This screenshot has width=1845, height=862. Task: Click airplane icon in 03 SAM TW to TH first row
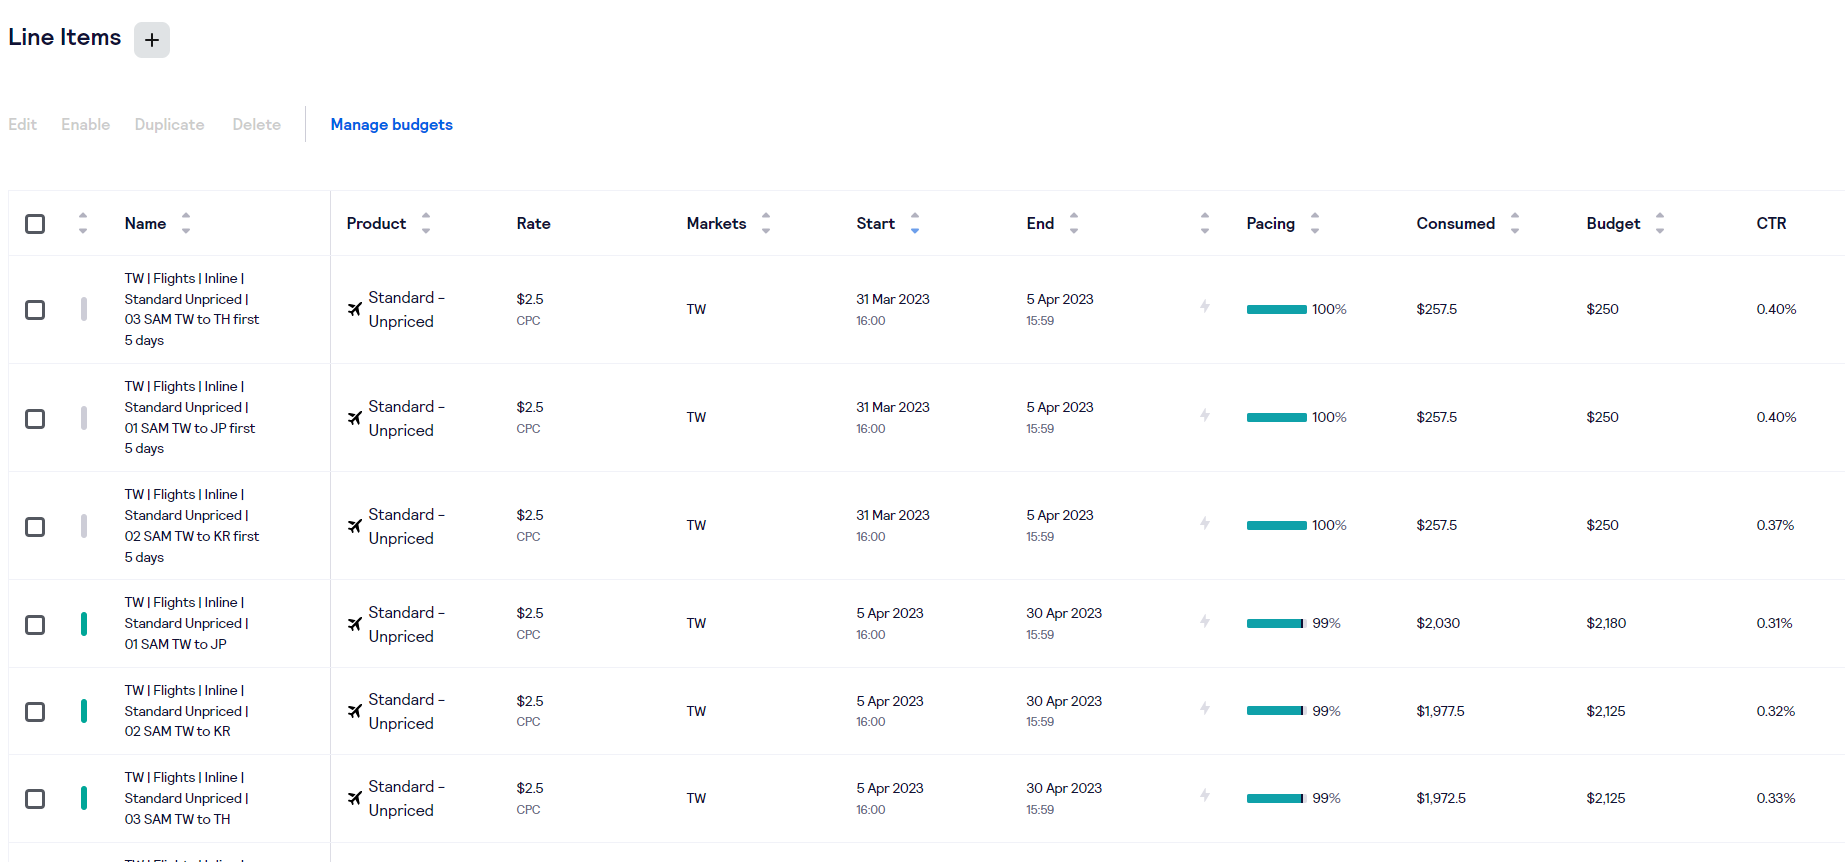tap(354, 309)
